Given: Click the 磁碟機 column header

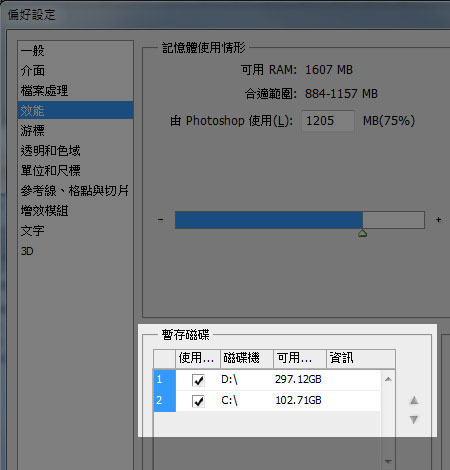Looking at the screenshot, I should (247, 359).
